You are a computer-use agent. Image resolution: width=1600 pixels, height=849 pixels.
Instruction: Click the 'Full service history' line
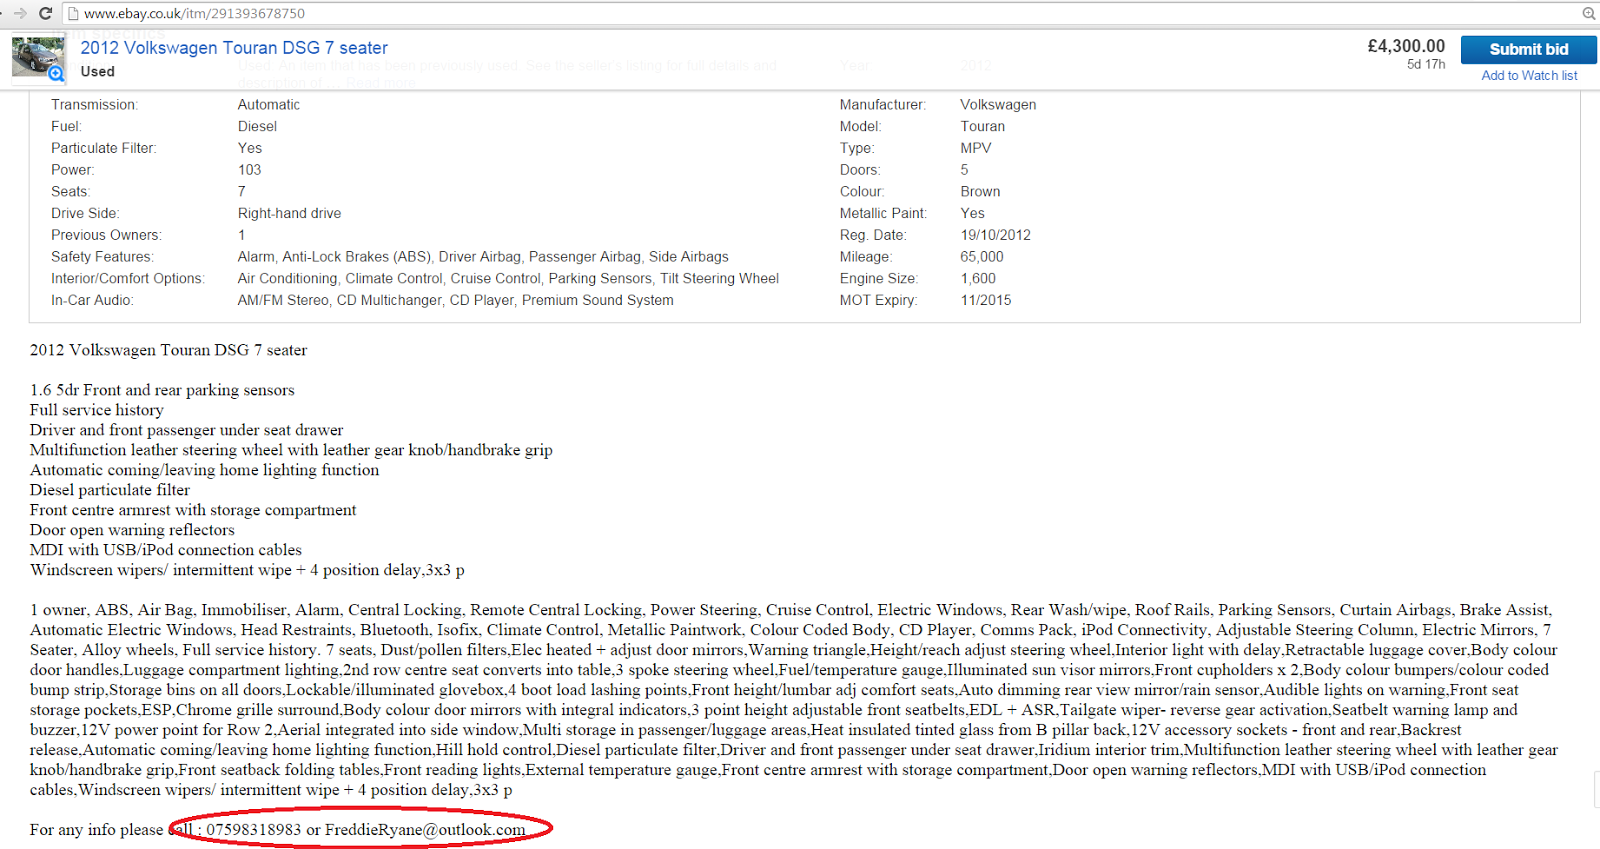click(x=96, y=410)
